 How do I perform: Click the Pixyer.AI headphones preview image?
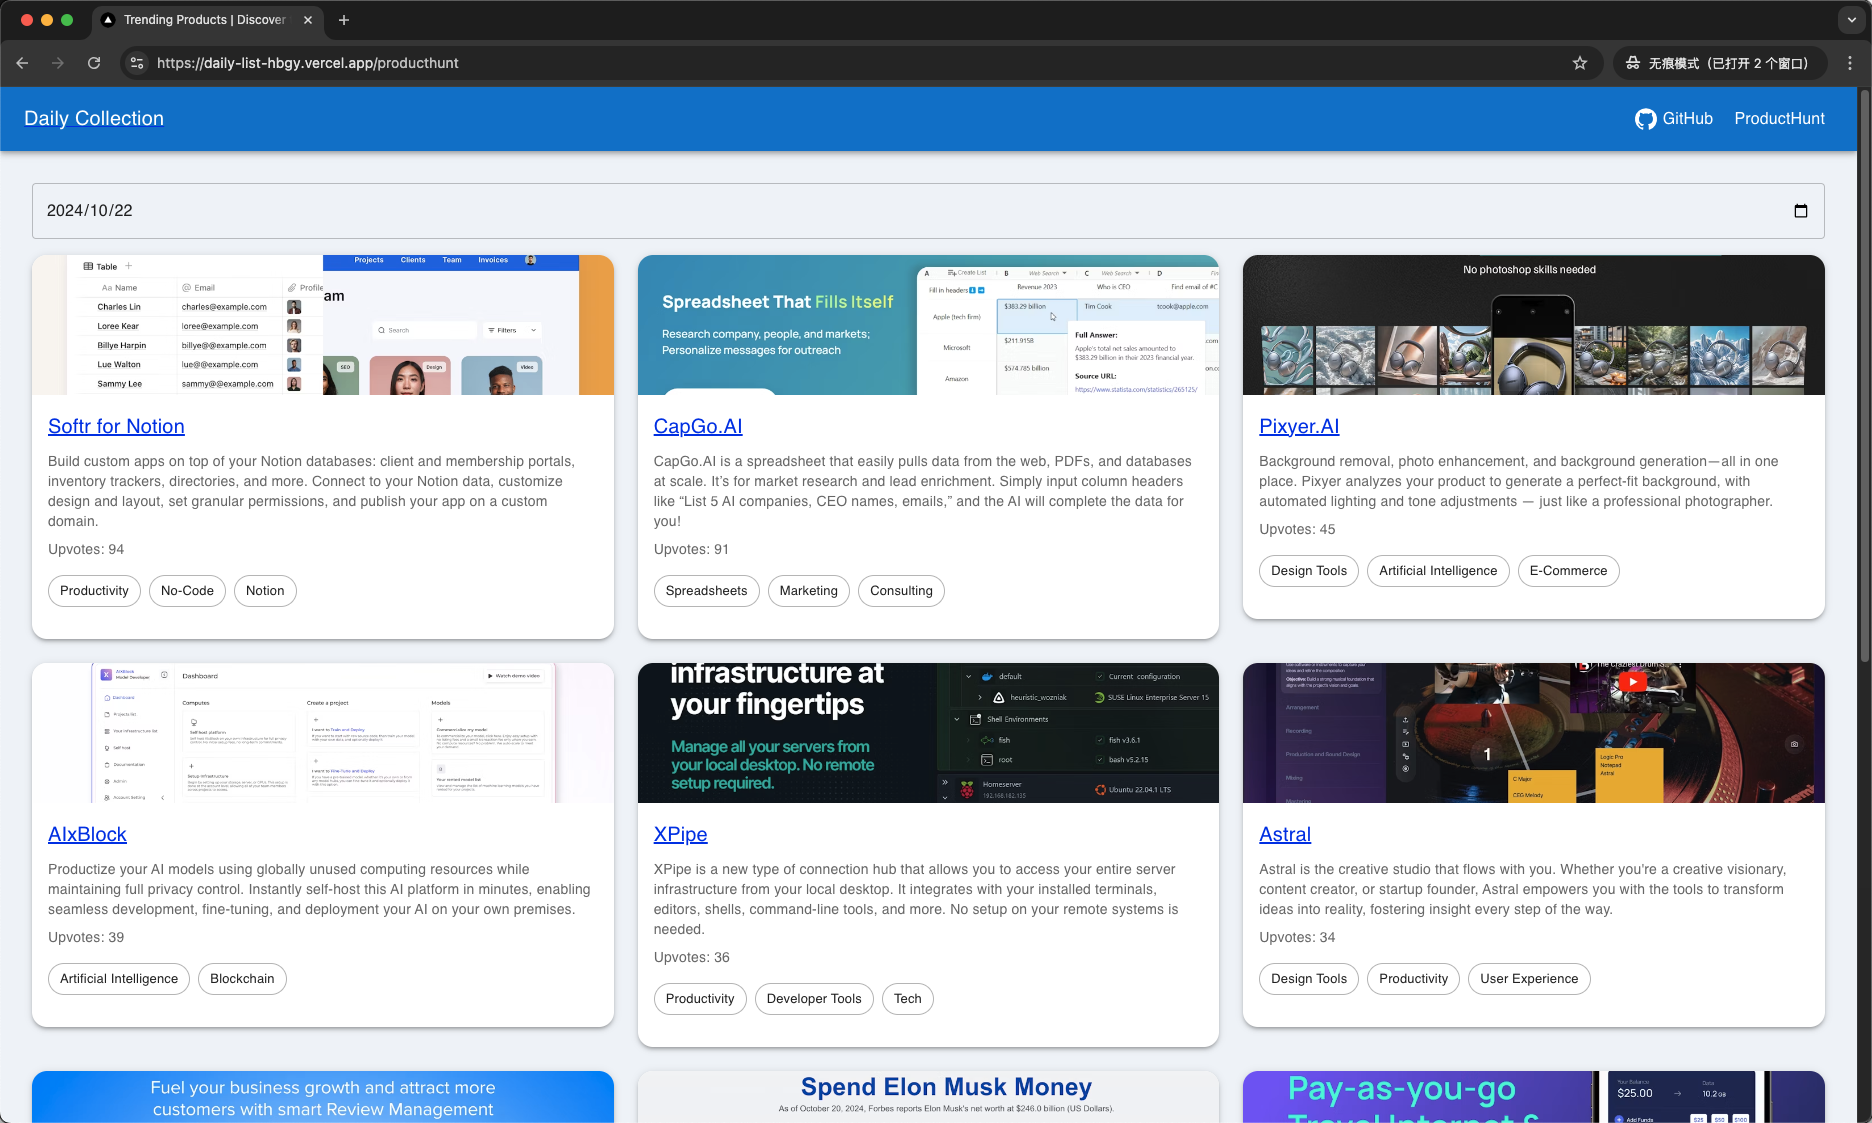[1534, 325]
